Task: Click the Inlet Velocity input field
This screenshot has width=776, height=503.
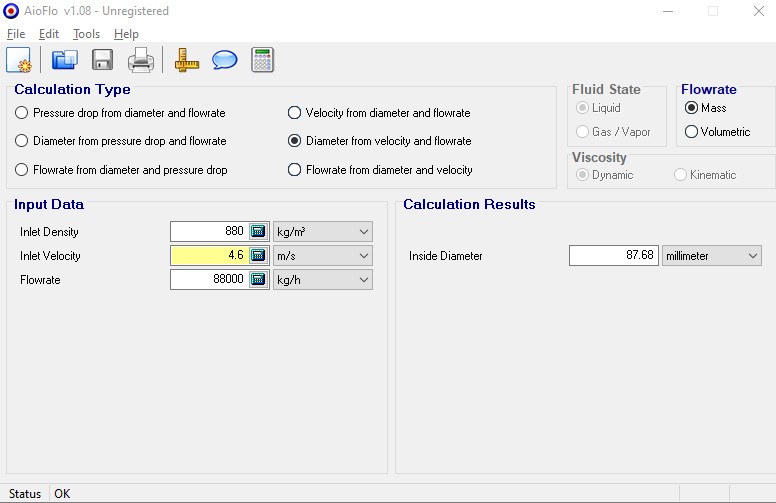Action: click(x=209, y=256)
